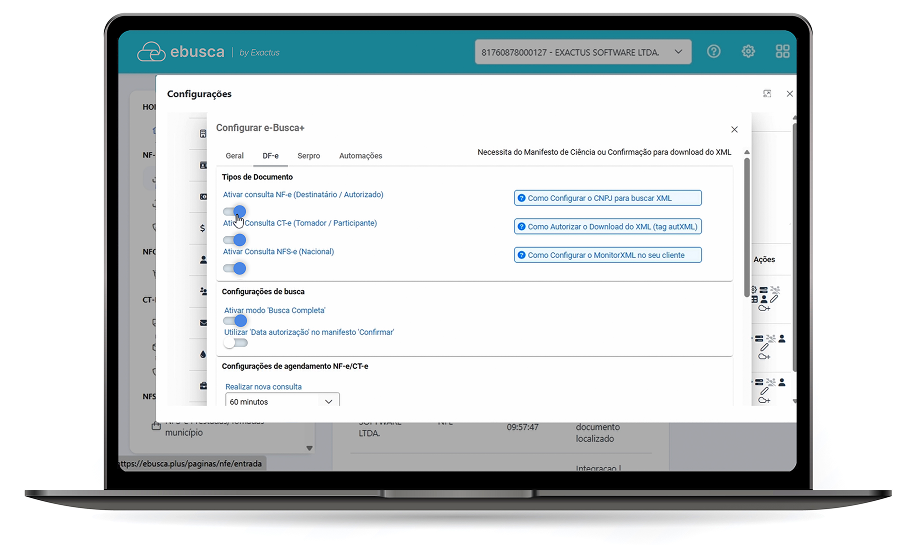Image resolution: width=915 pixels, height=545 pixels.
Task: Open the 60 minutos consulta interval dropdown
Action: [x=282, y=401]
